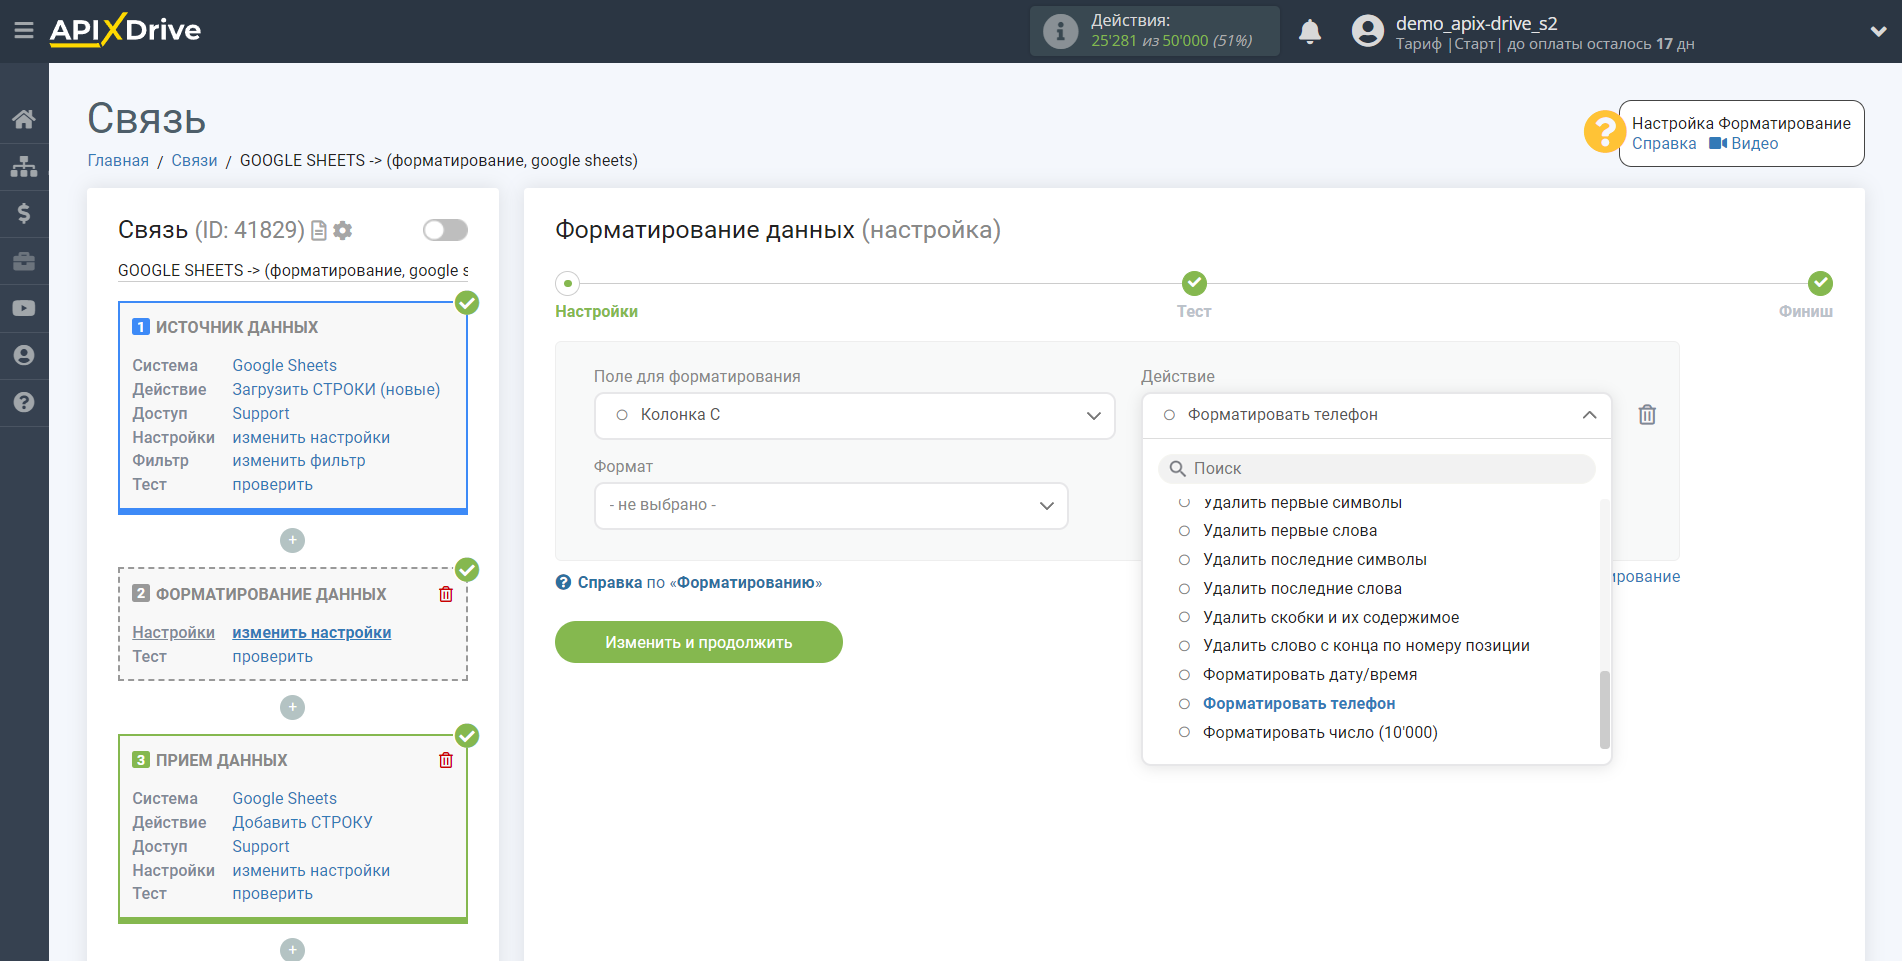The image size is (1902, 961).
Task: Open the Справка help link
Action: coord(1664,144)
